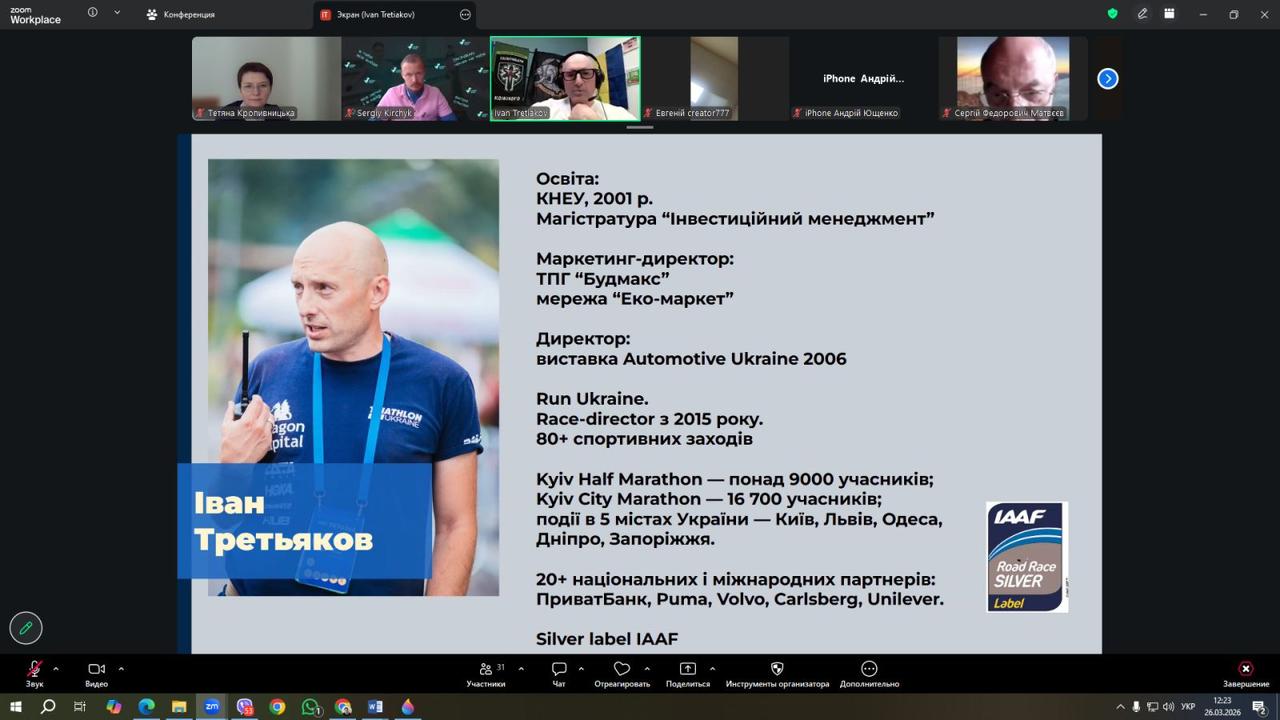Open Инструменты организатора host tools
The width and height of the screenshot is (1280, 720).
pyautogui.click(x=777, y=670)
